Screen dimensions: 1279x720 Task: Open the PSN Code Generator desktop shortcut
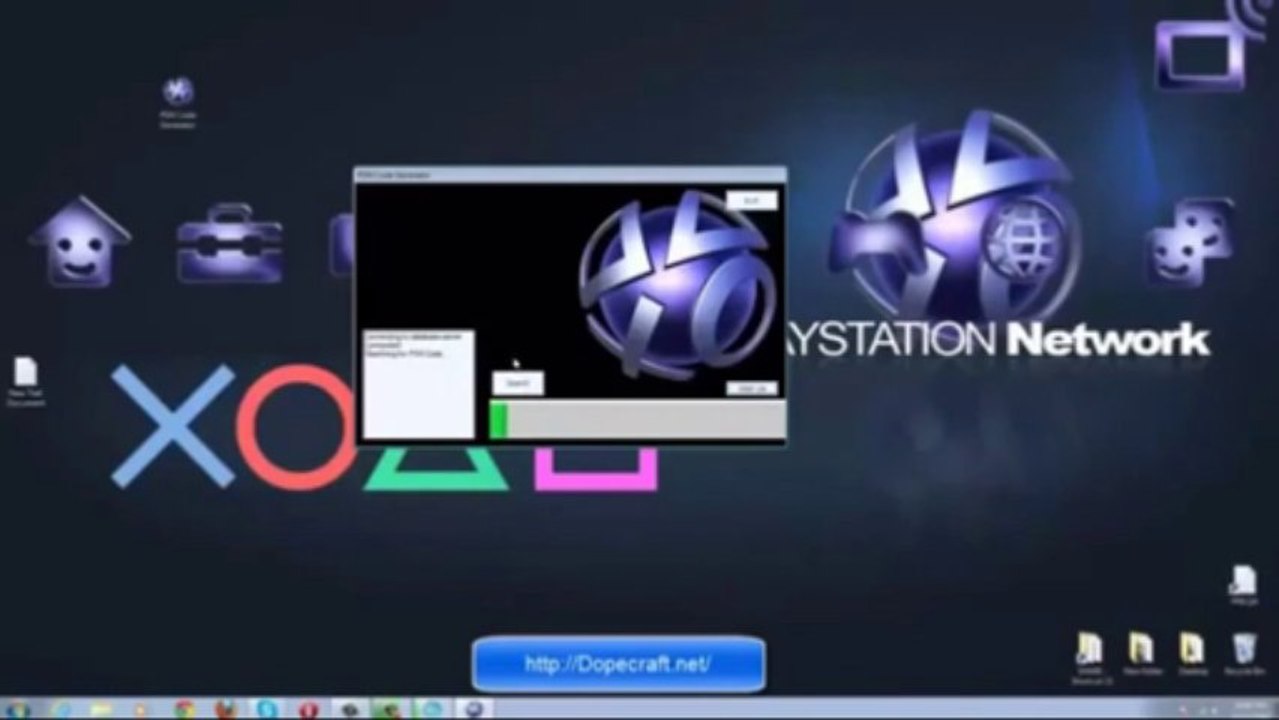[178, 103]
